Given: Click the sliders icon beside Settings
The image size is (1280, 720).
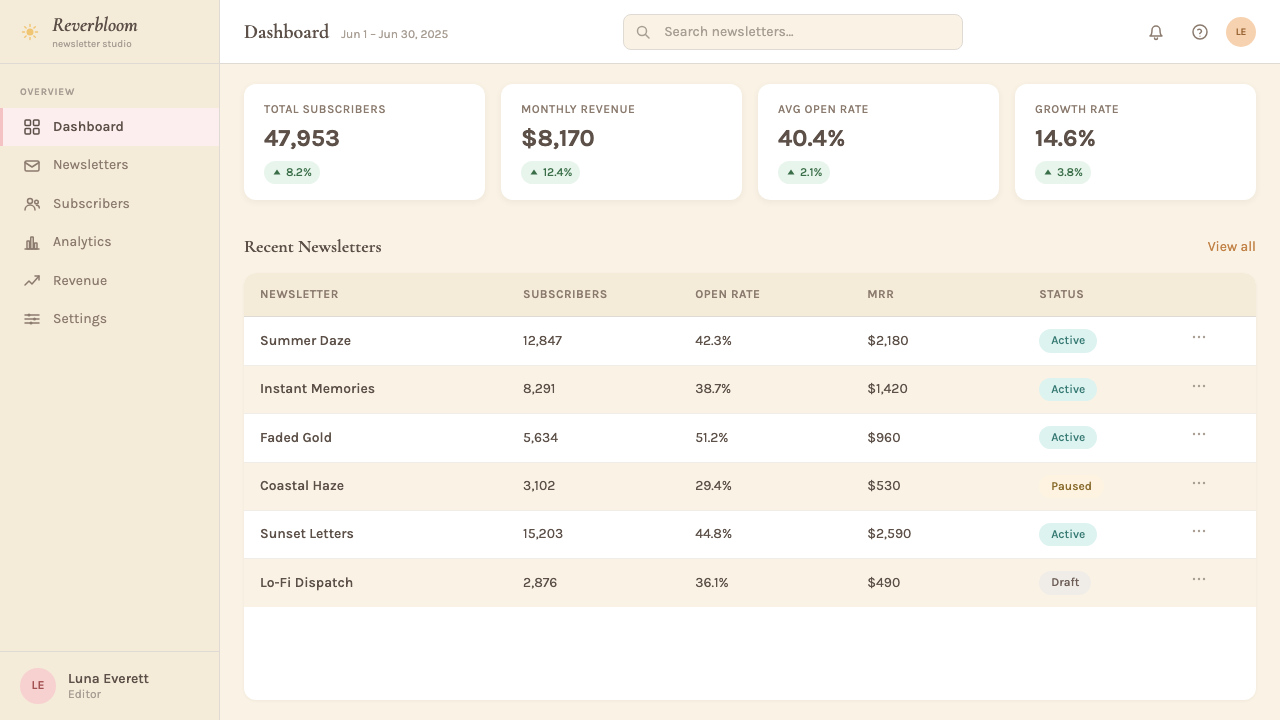Looking at the screenshot, I should pyautogui.click(x=32, y=319).
